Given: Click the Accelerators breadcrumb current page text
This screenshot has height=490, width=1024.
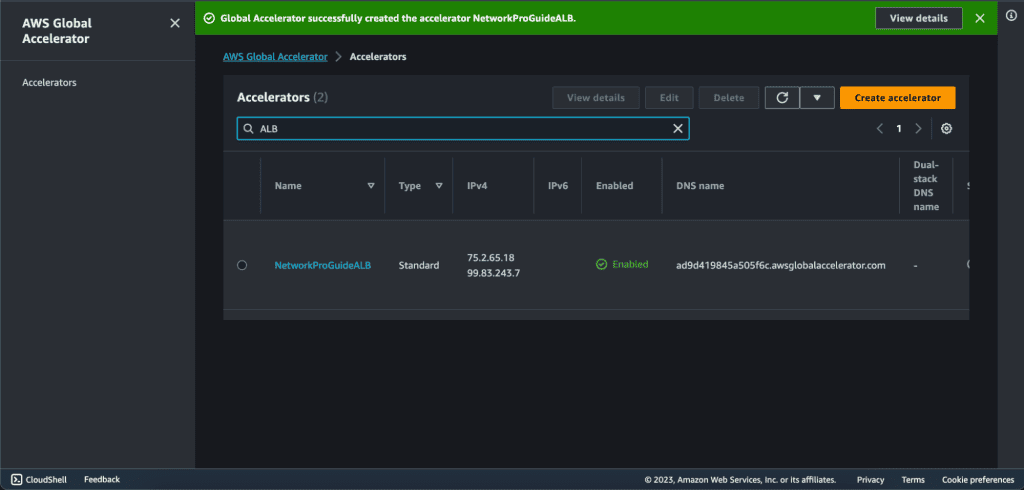Looking at the screenshot, I should (378, 57).
